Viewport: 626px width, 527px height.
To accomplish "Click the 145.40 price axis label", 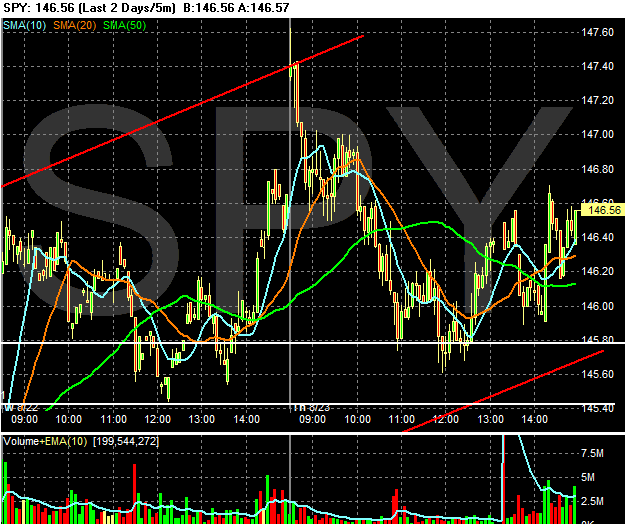I will pyautogui.click(x=598, y=409).
